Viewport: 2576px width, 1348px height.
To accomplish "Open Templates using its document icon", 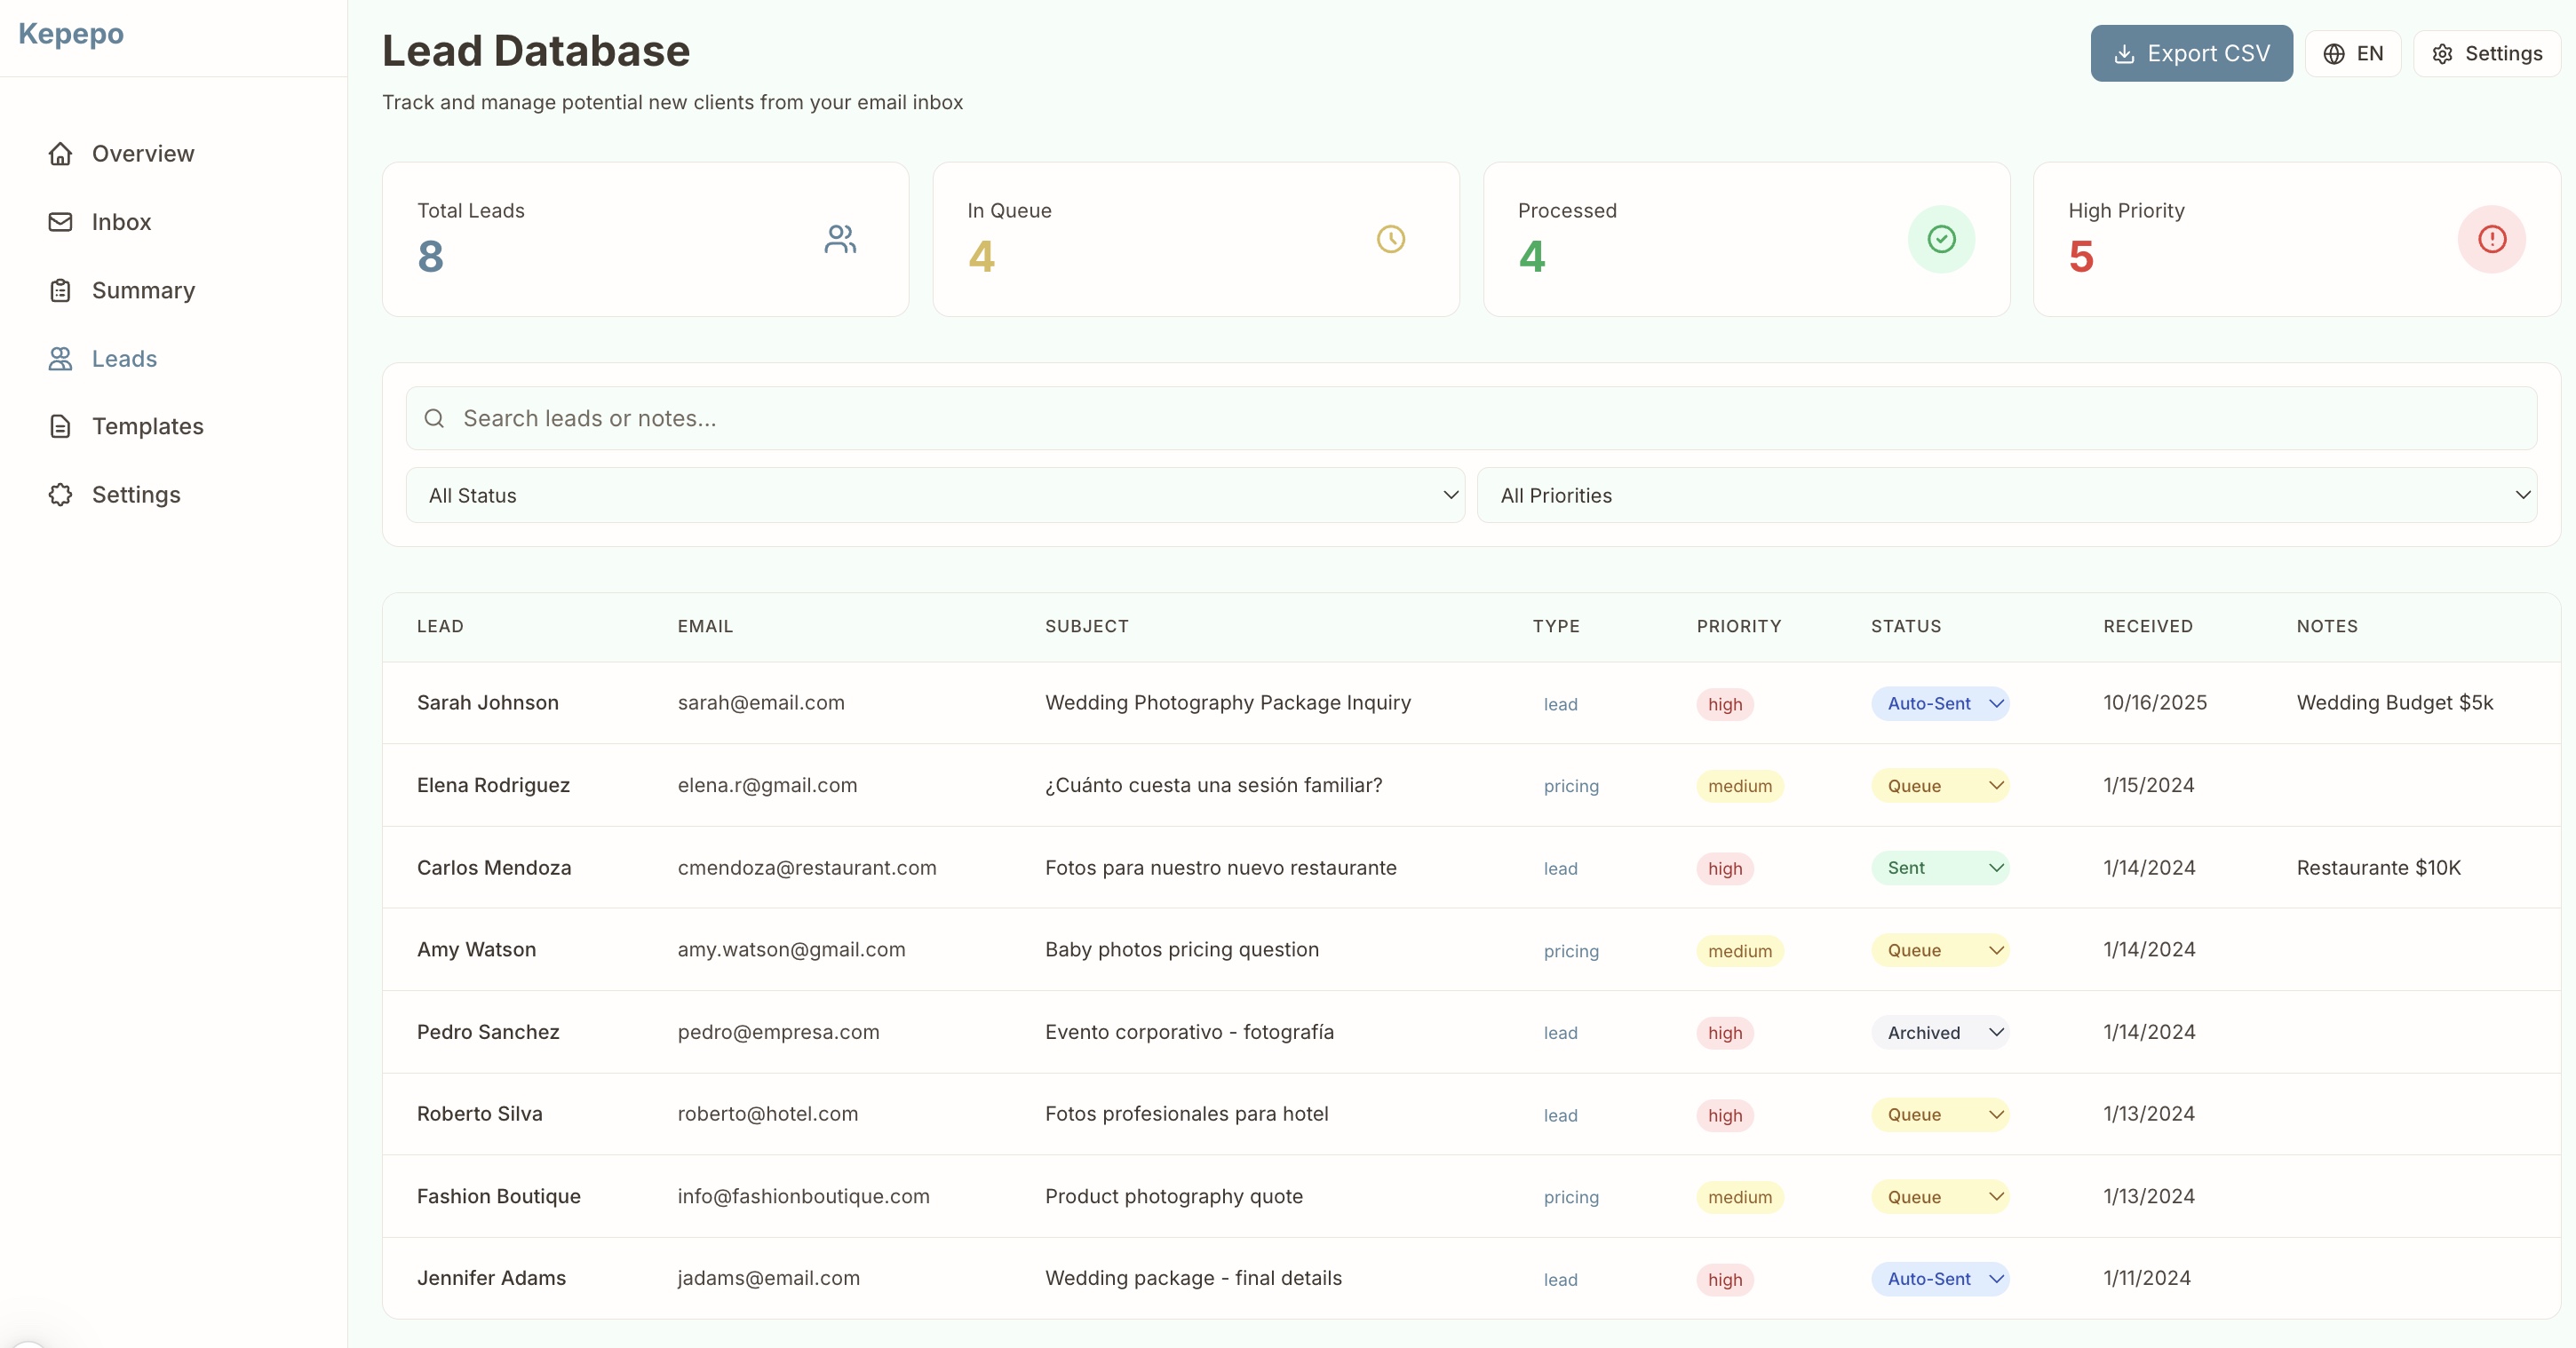I will [61, 426].
